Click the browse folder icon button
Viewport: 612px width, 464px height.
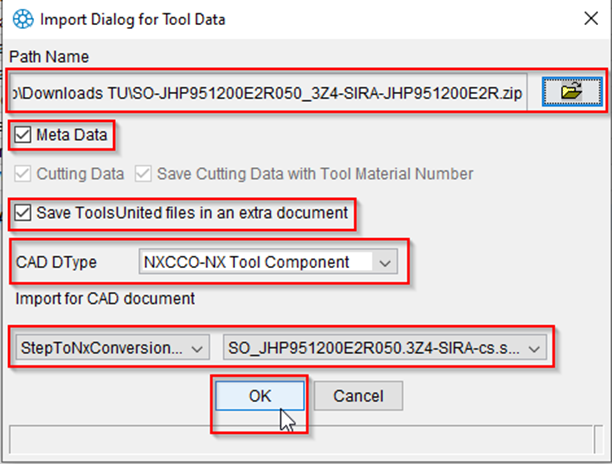[x=572, y=92]
